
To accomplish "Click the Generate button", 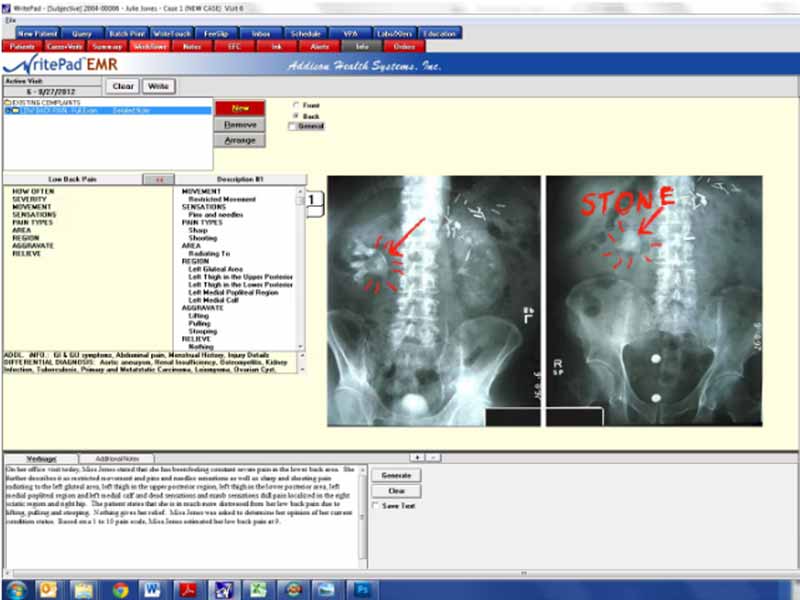I will [x=396, y=476].
